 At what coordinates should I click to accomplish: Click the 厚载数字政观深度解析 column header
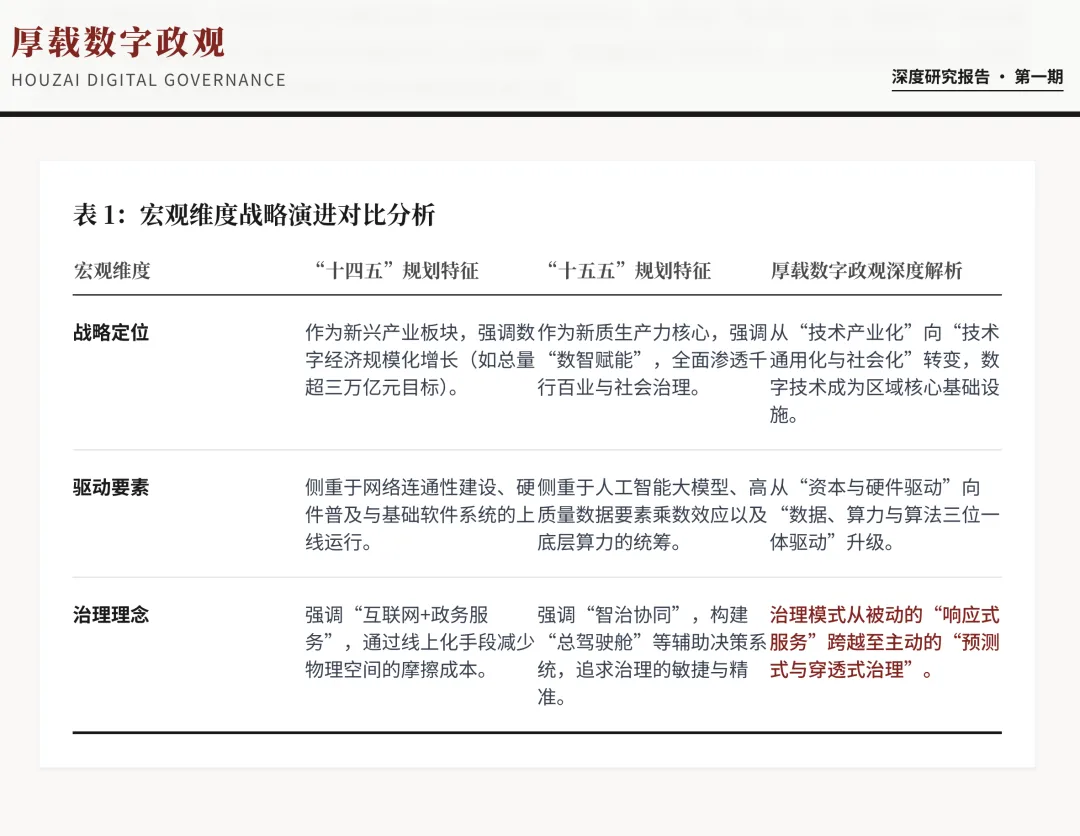866,271
